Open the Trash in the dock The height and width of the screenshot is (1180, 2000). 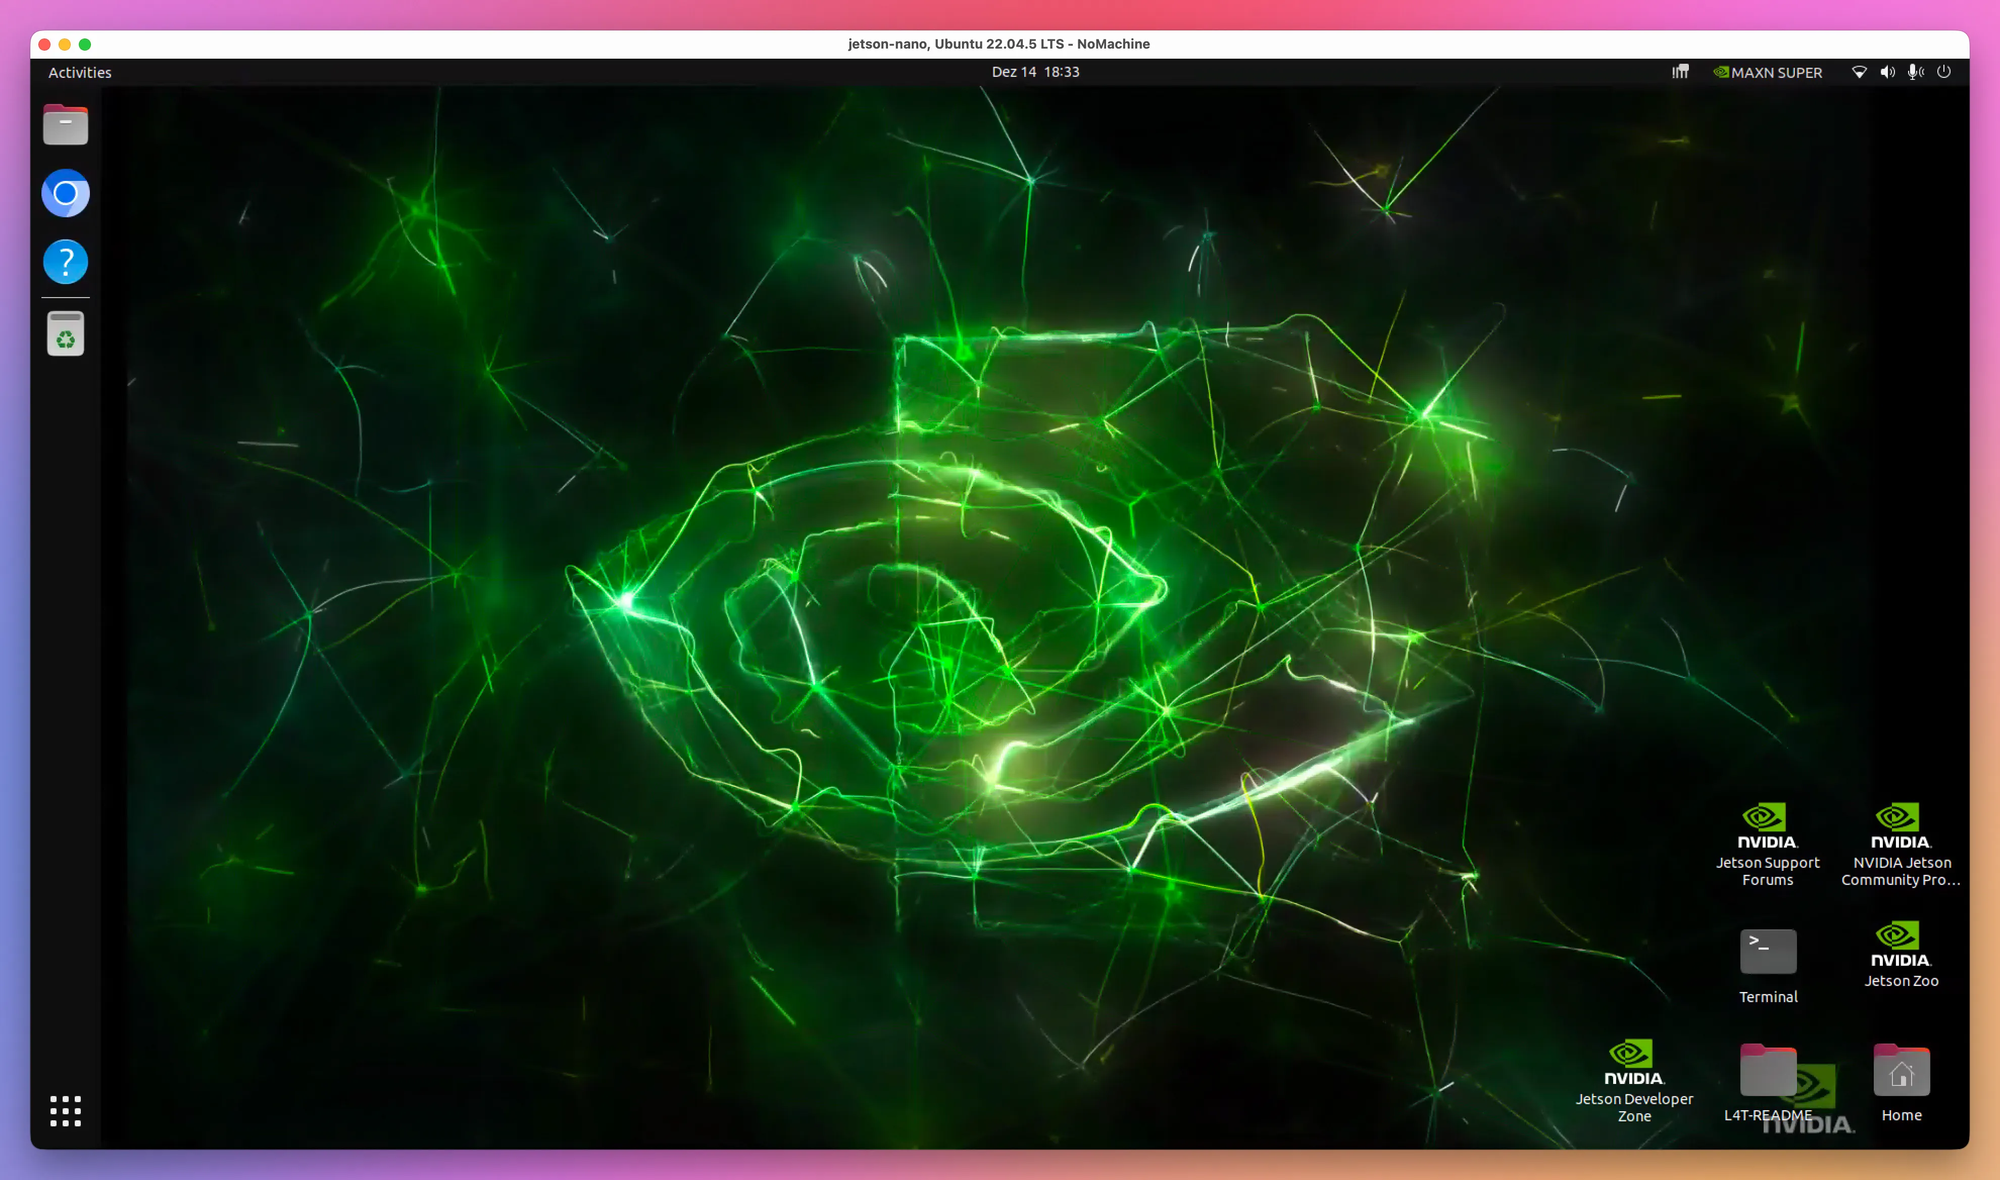65,334
